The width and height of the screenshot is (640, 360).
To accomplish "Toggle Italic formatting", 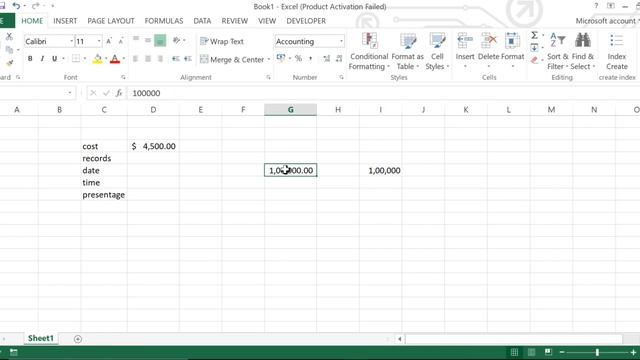I will click(x=42, y=59).
